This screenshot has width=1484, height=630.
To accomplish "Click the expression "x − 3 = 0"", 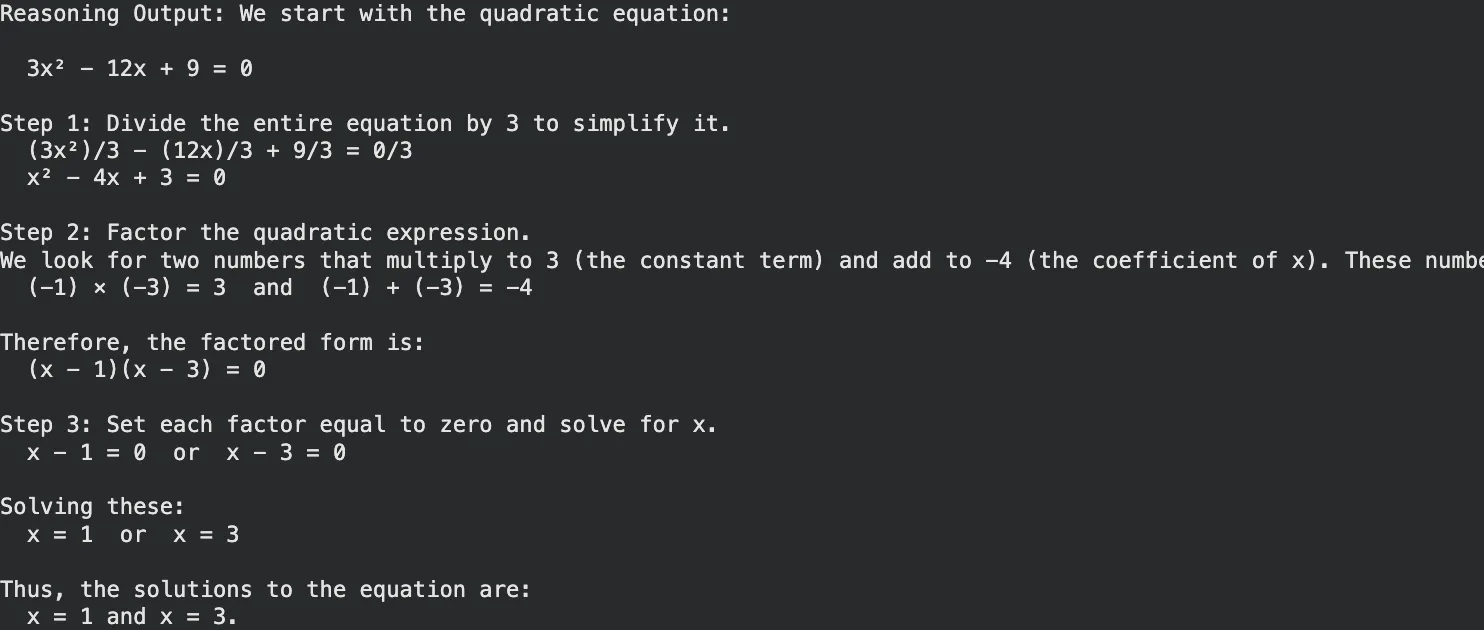I will (286, 453).
